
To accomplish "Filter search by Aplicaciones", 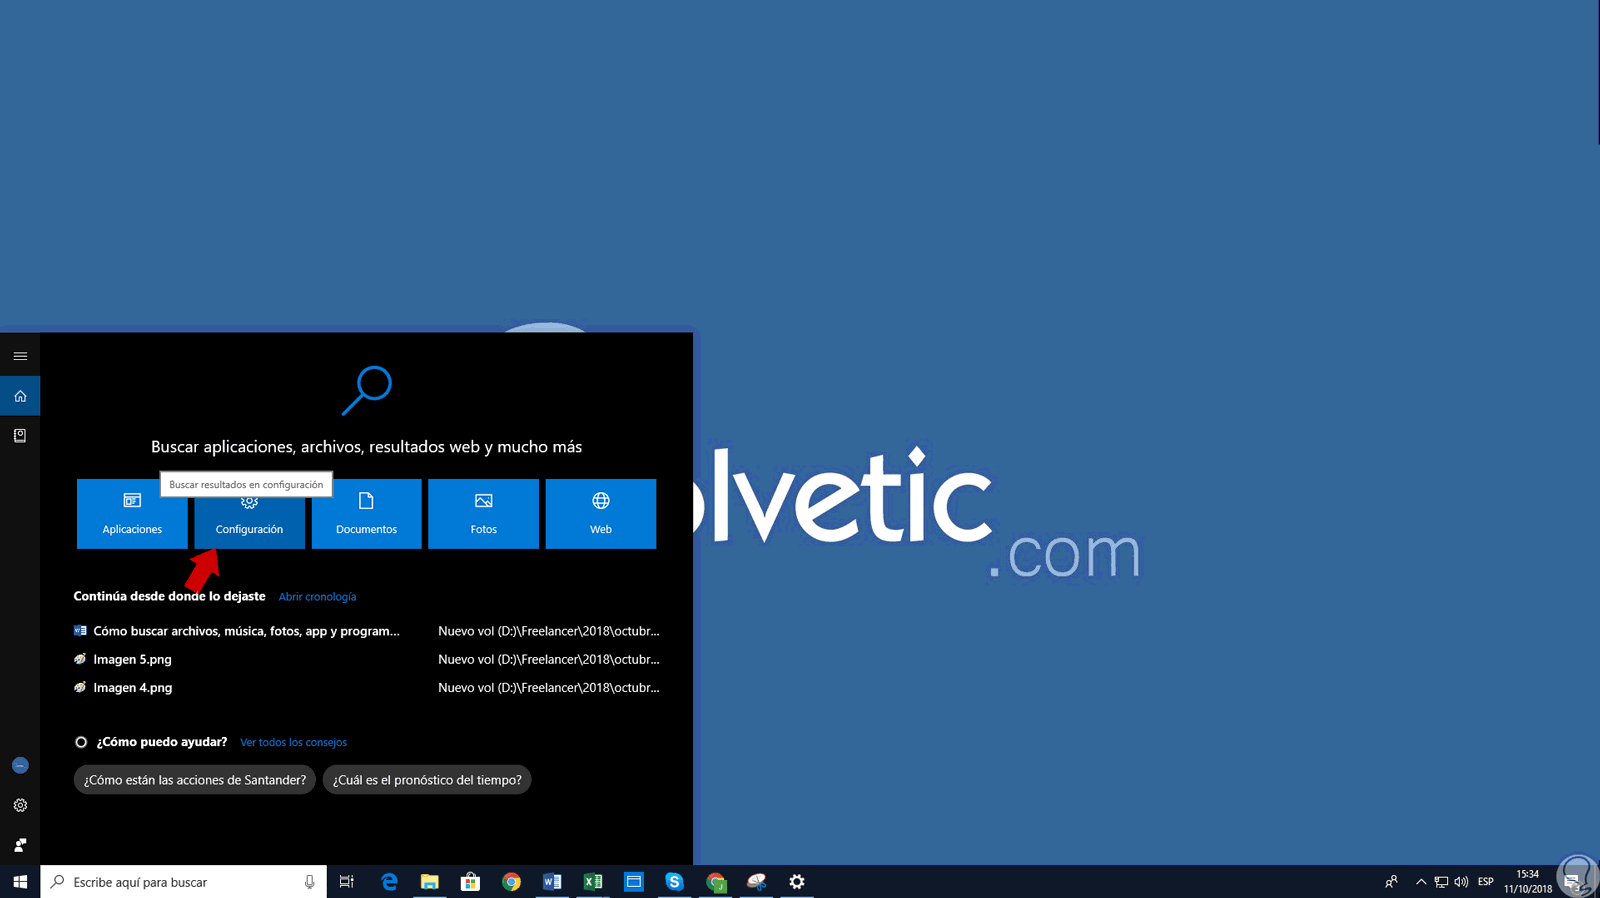I will pos(132,514).
